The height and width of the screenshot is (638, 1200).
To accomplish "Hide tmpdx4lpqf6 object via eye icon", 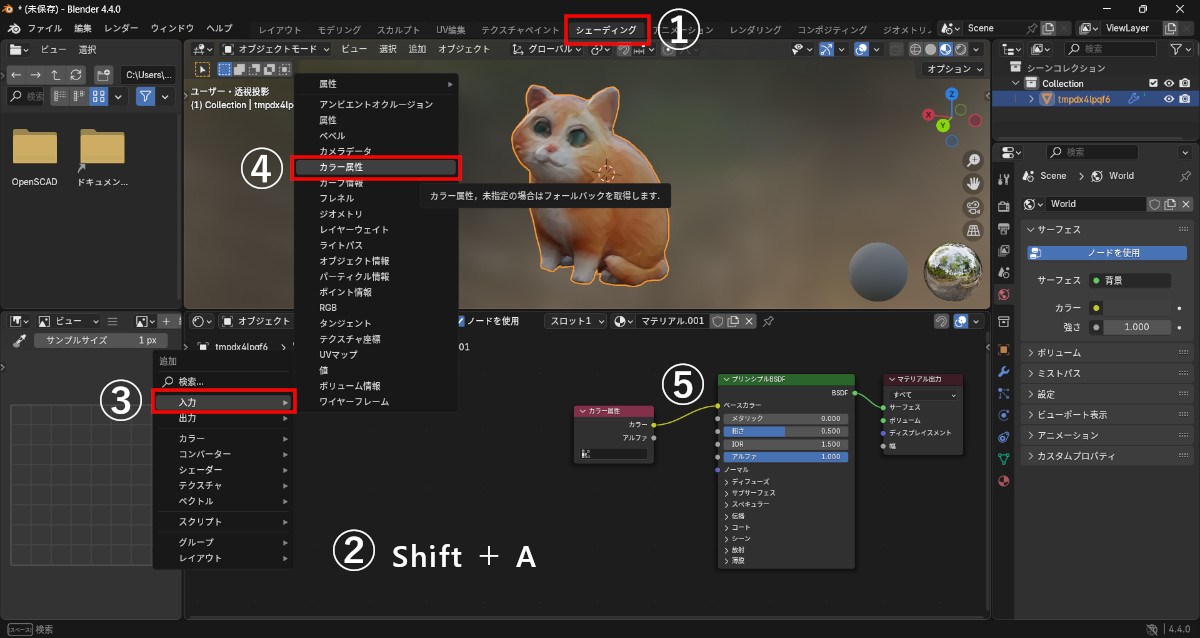I will pos(1168,99).
